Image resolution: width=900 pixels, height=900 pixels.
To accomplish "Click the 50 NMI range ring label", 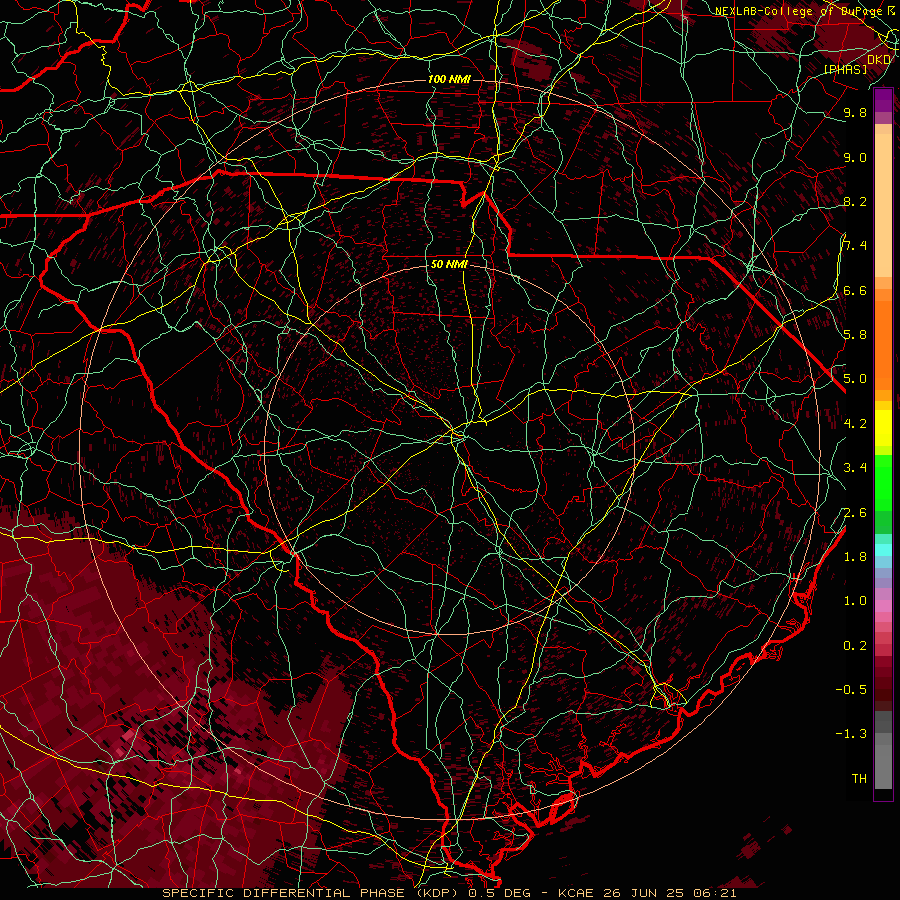I will [x=449, y=264].
